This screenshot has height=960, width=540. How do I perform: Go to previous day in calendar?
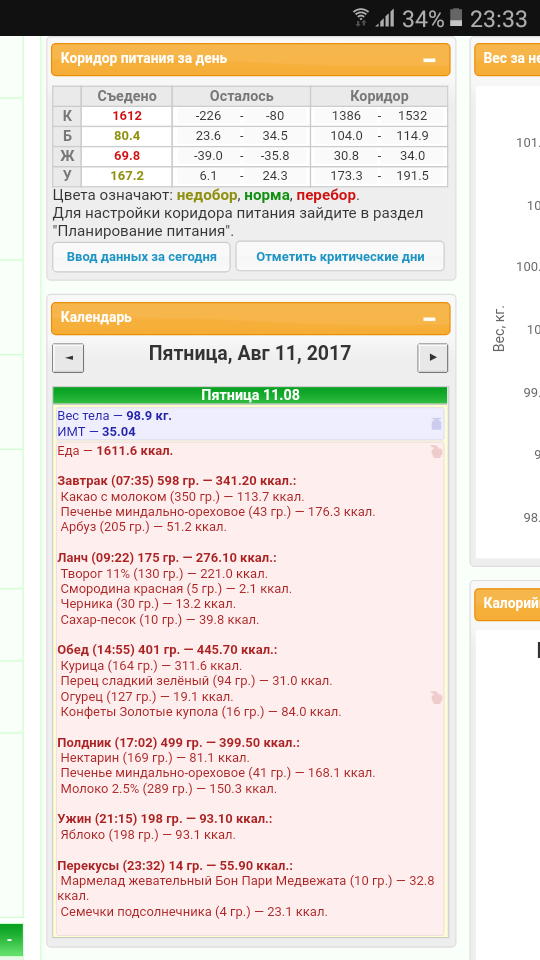(x=68, y=358)
